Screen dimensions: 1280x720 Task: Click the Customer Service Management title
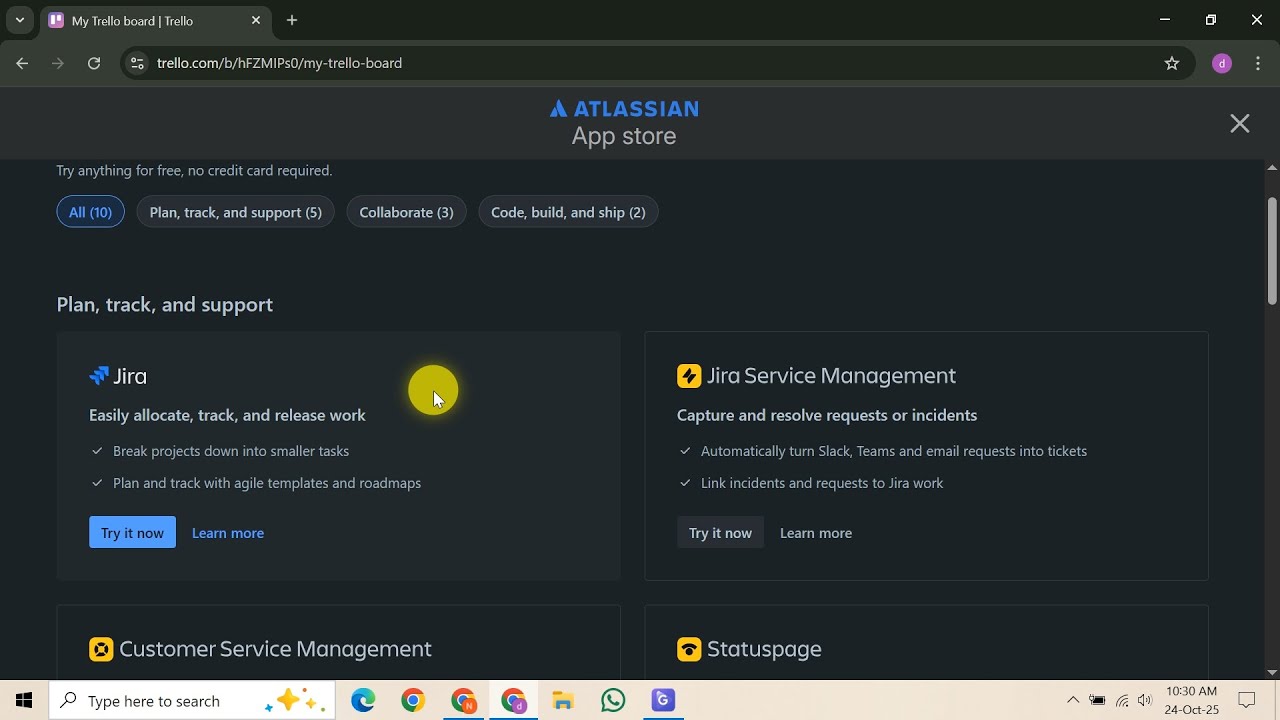click(x=275, y=649)
